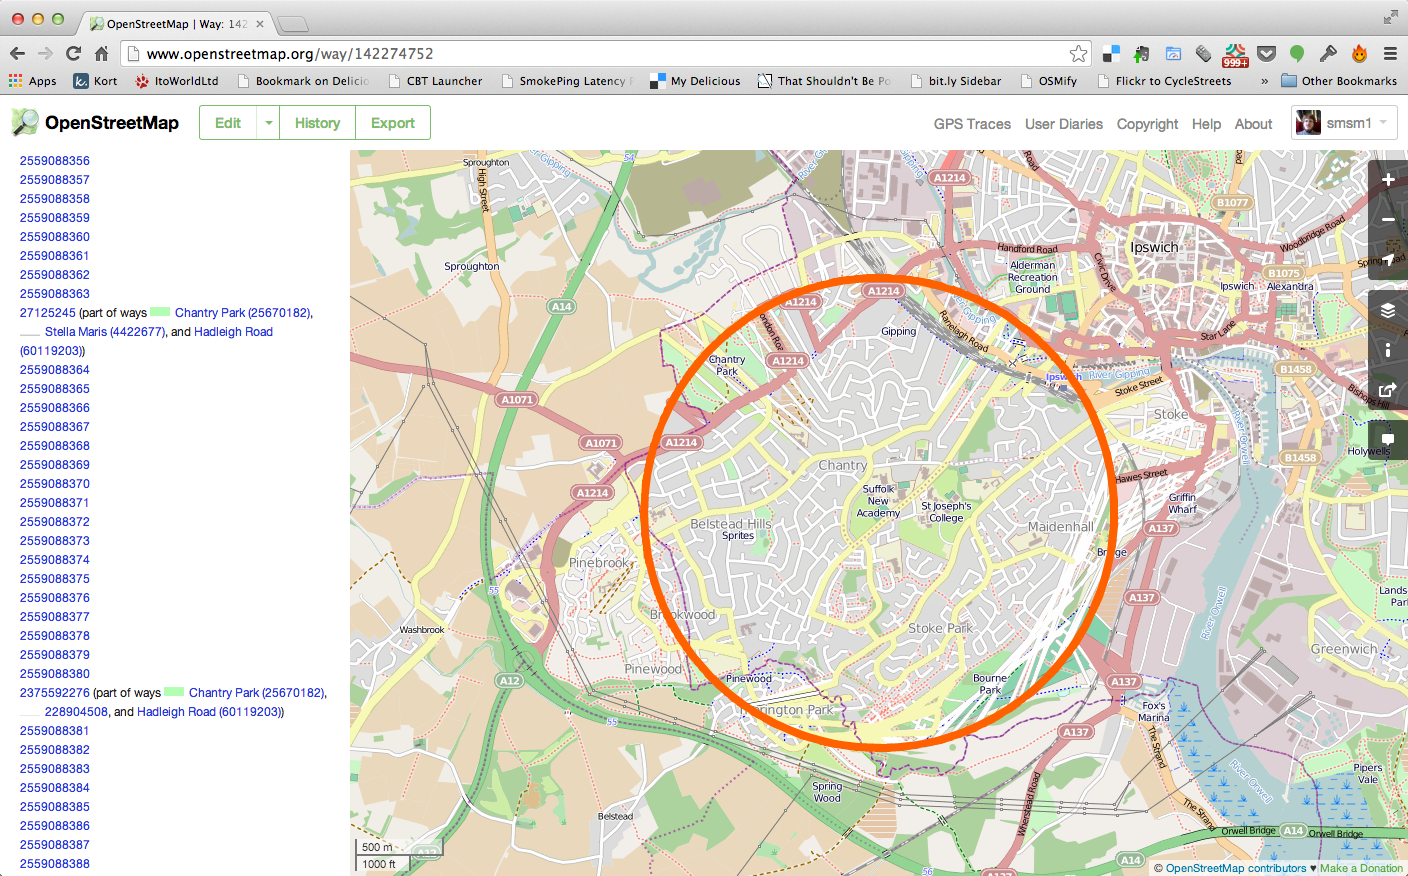Open node 2559088388 link
Screen dimensions: 1408x876
coord(55,864)
